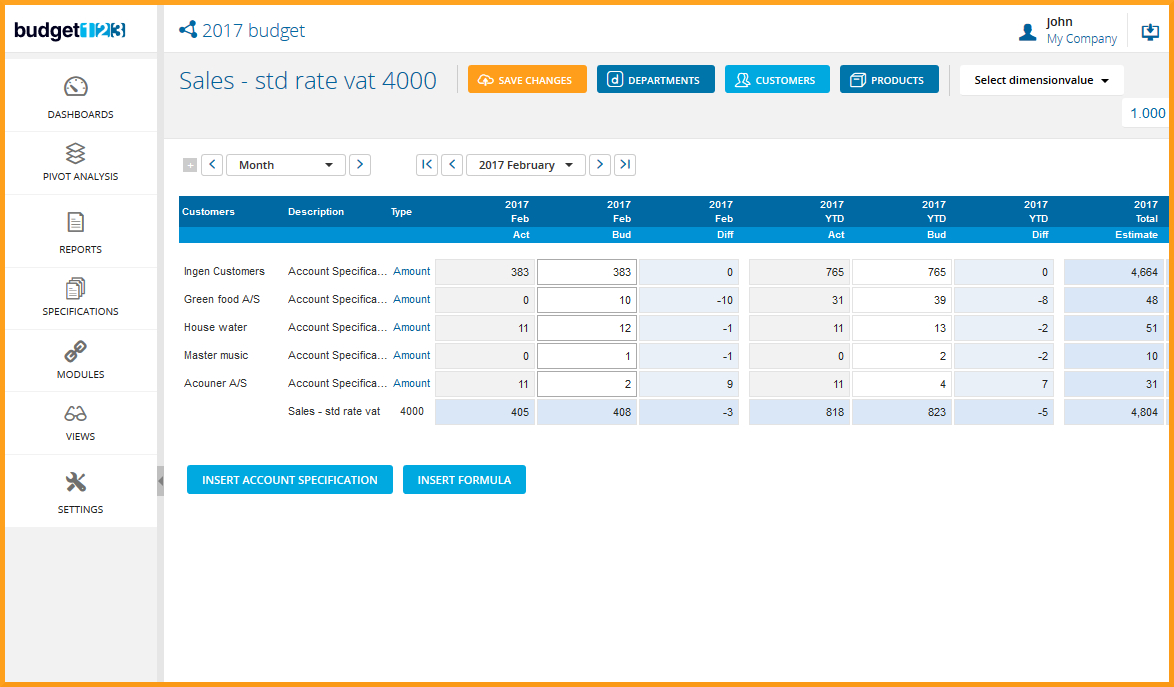This screenshot has width=1174, height=687.
Task: Jump to last period with skip-forward arrow
Action: 625,165
